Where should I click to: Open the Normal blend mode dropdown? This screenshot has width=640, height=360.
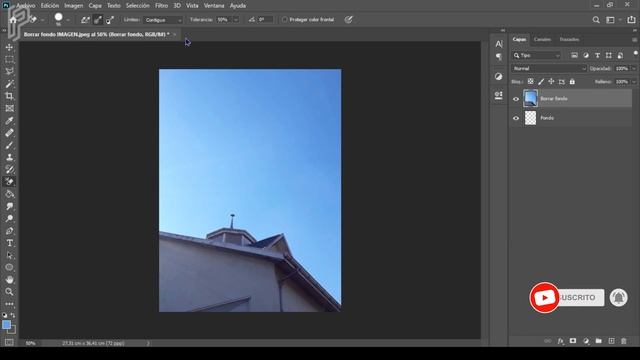(x=549, y=69)
